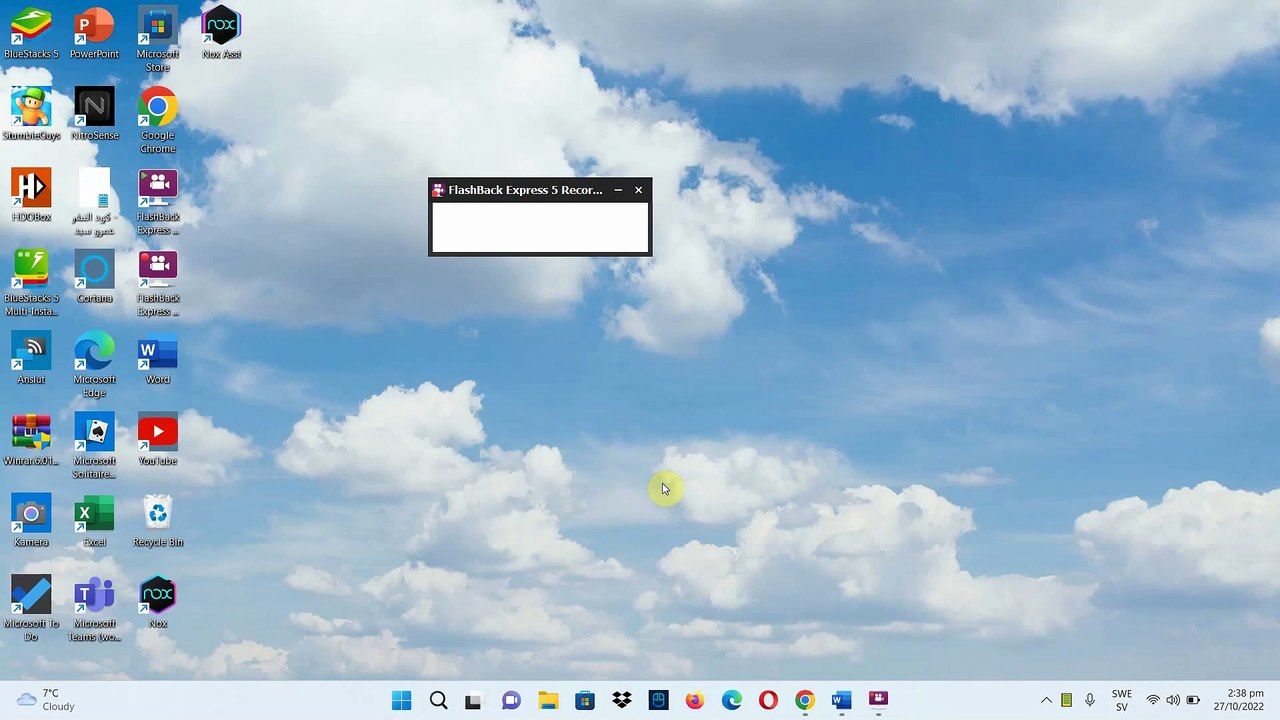Open Dropbox from the taskbar

pos(622,700)
